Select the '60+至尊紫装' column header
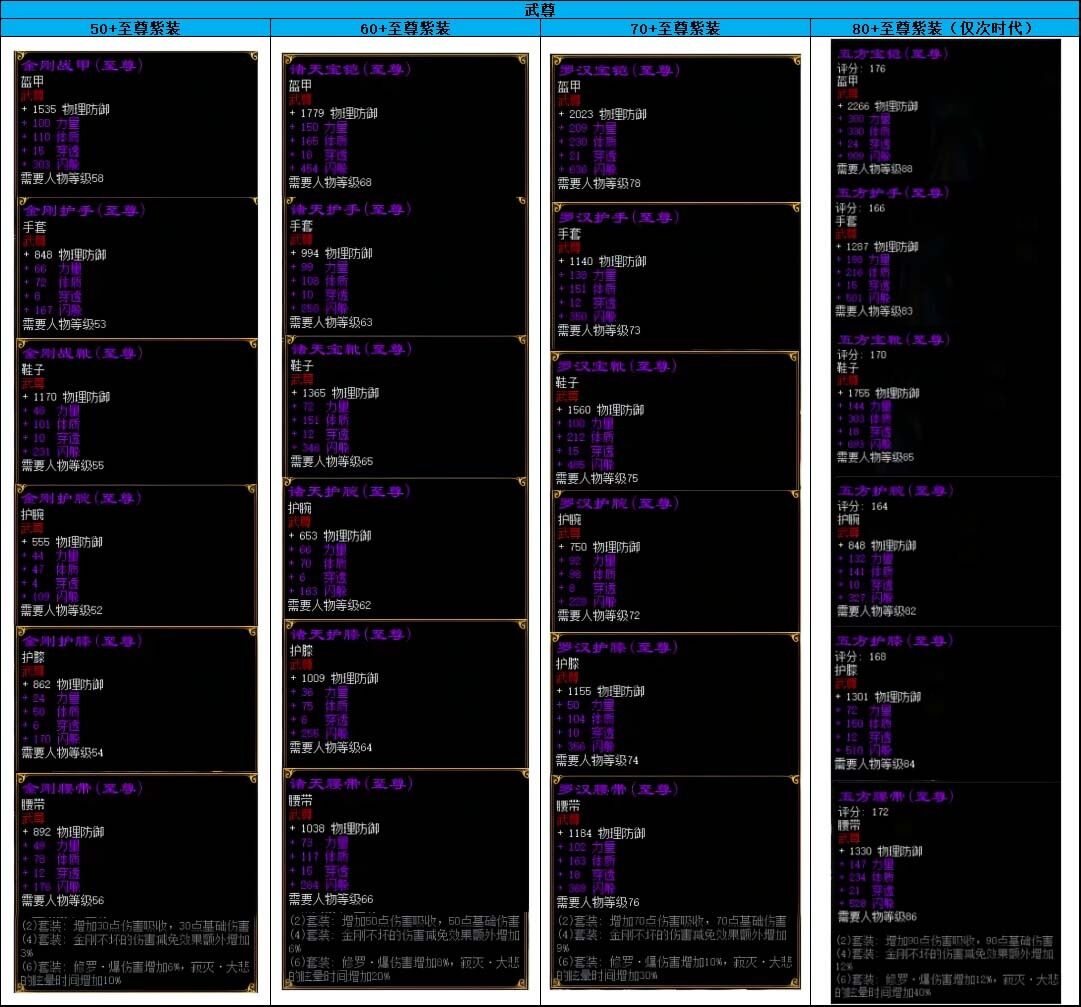This screenshot has width=1081, height=1007. [405, 28]
